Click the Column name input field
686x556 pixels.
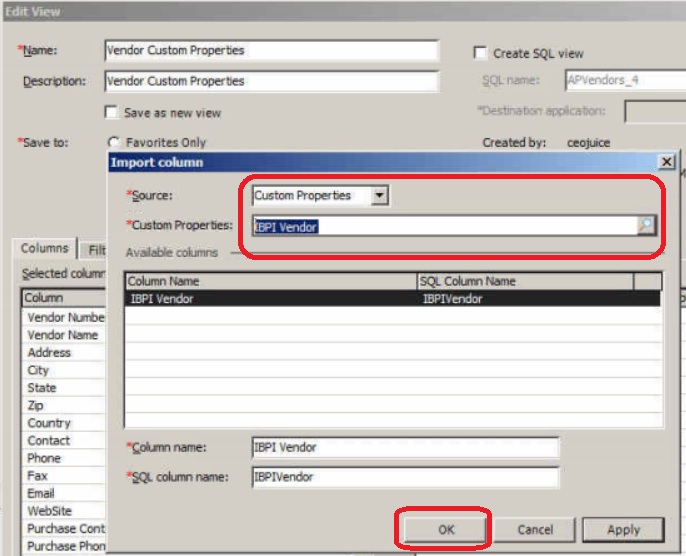click(406, 448)
